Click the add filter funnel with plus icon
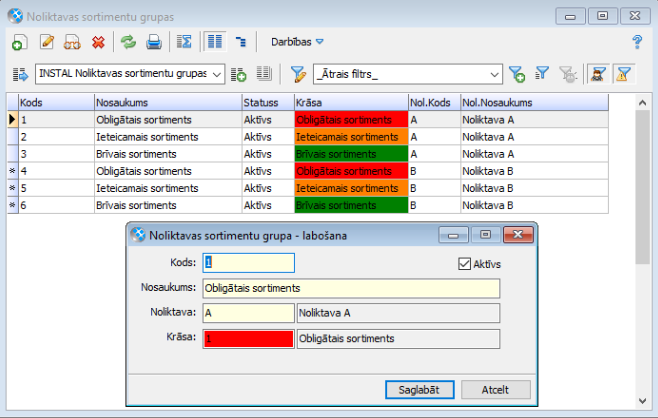Image resolution: width=658 pixels, height=418 pixels. pyautogui.click(x=517, y=74)
